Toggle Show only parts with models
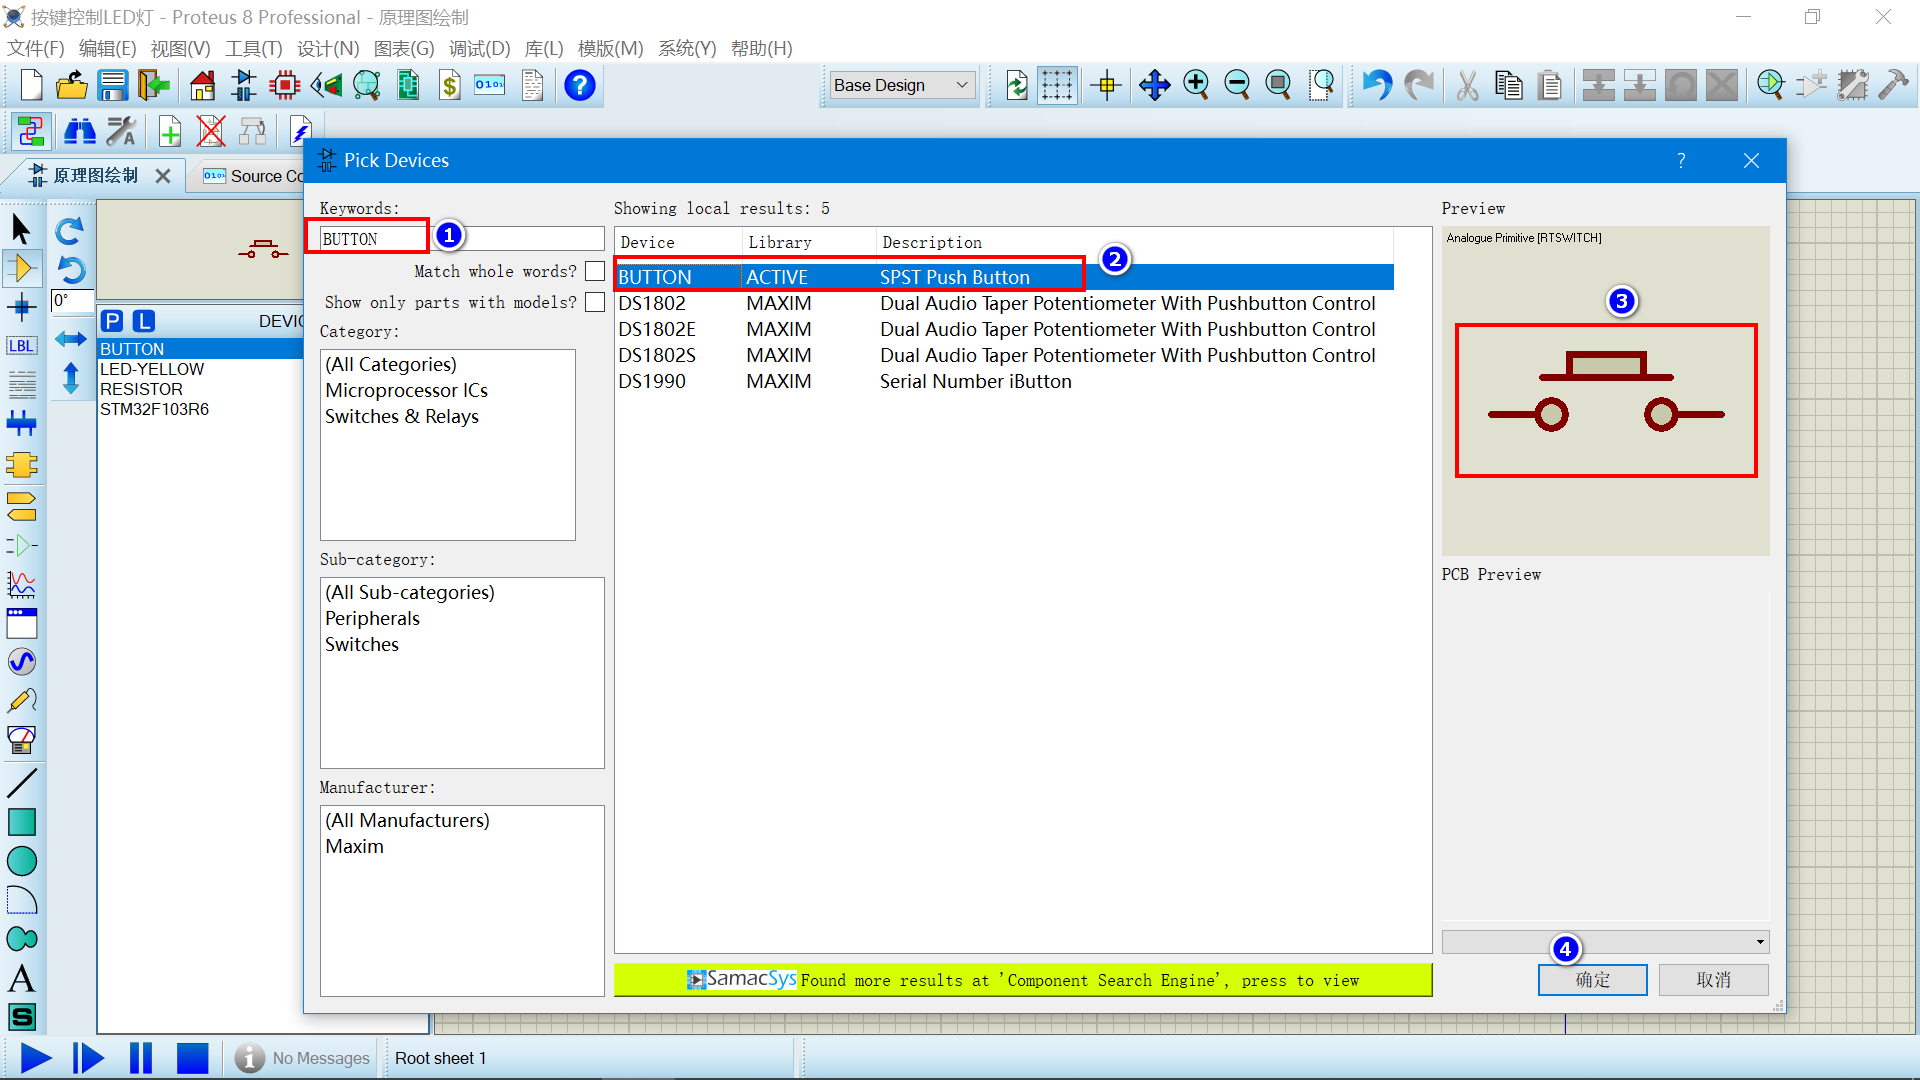Viewport: 1920px width, 1080px height. pyautogui.click(x=595, y=302)
